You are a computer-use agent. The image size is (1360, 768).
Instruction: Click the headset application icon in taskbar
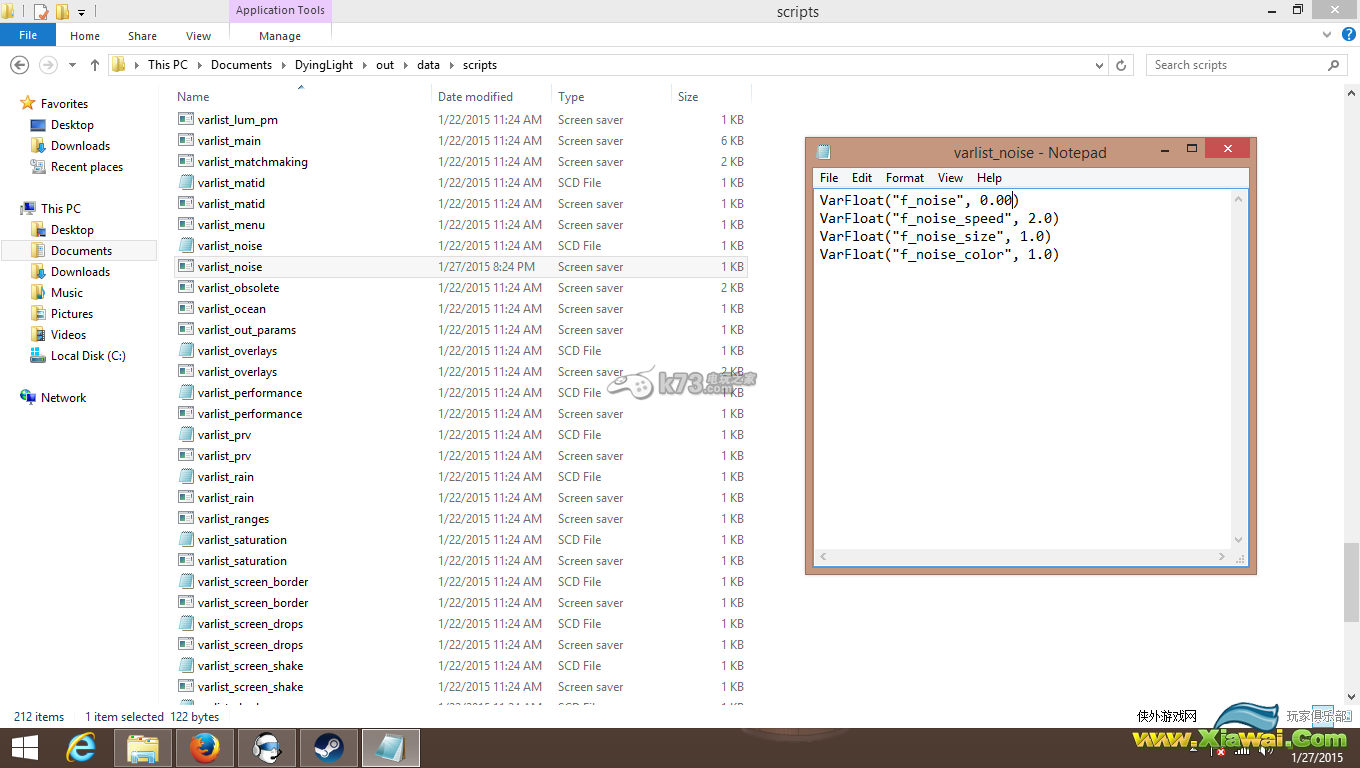(x=266, y=747)
